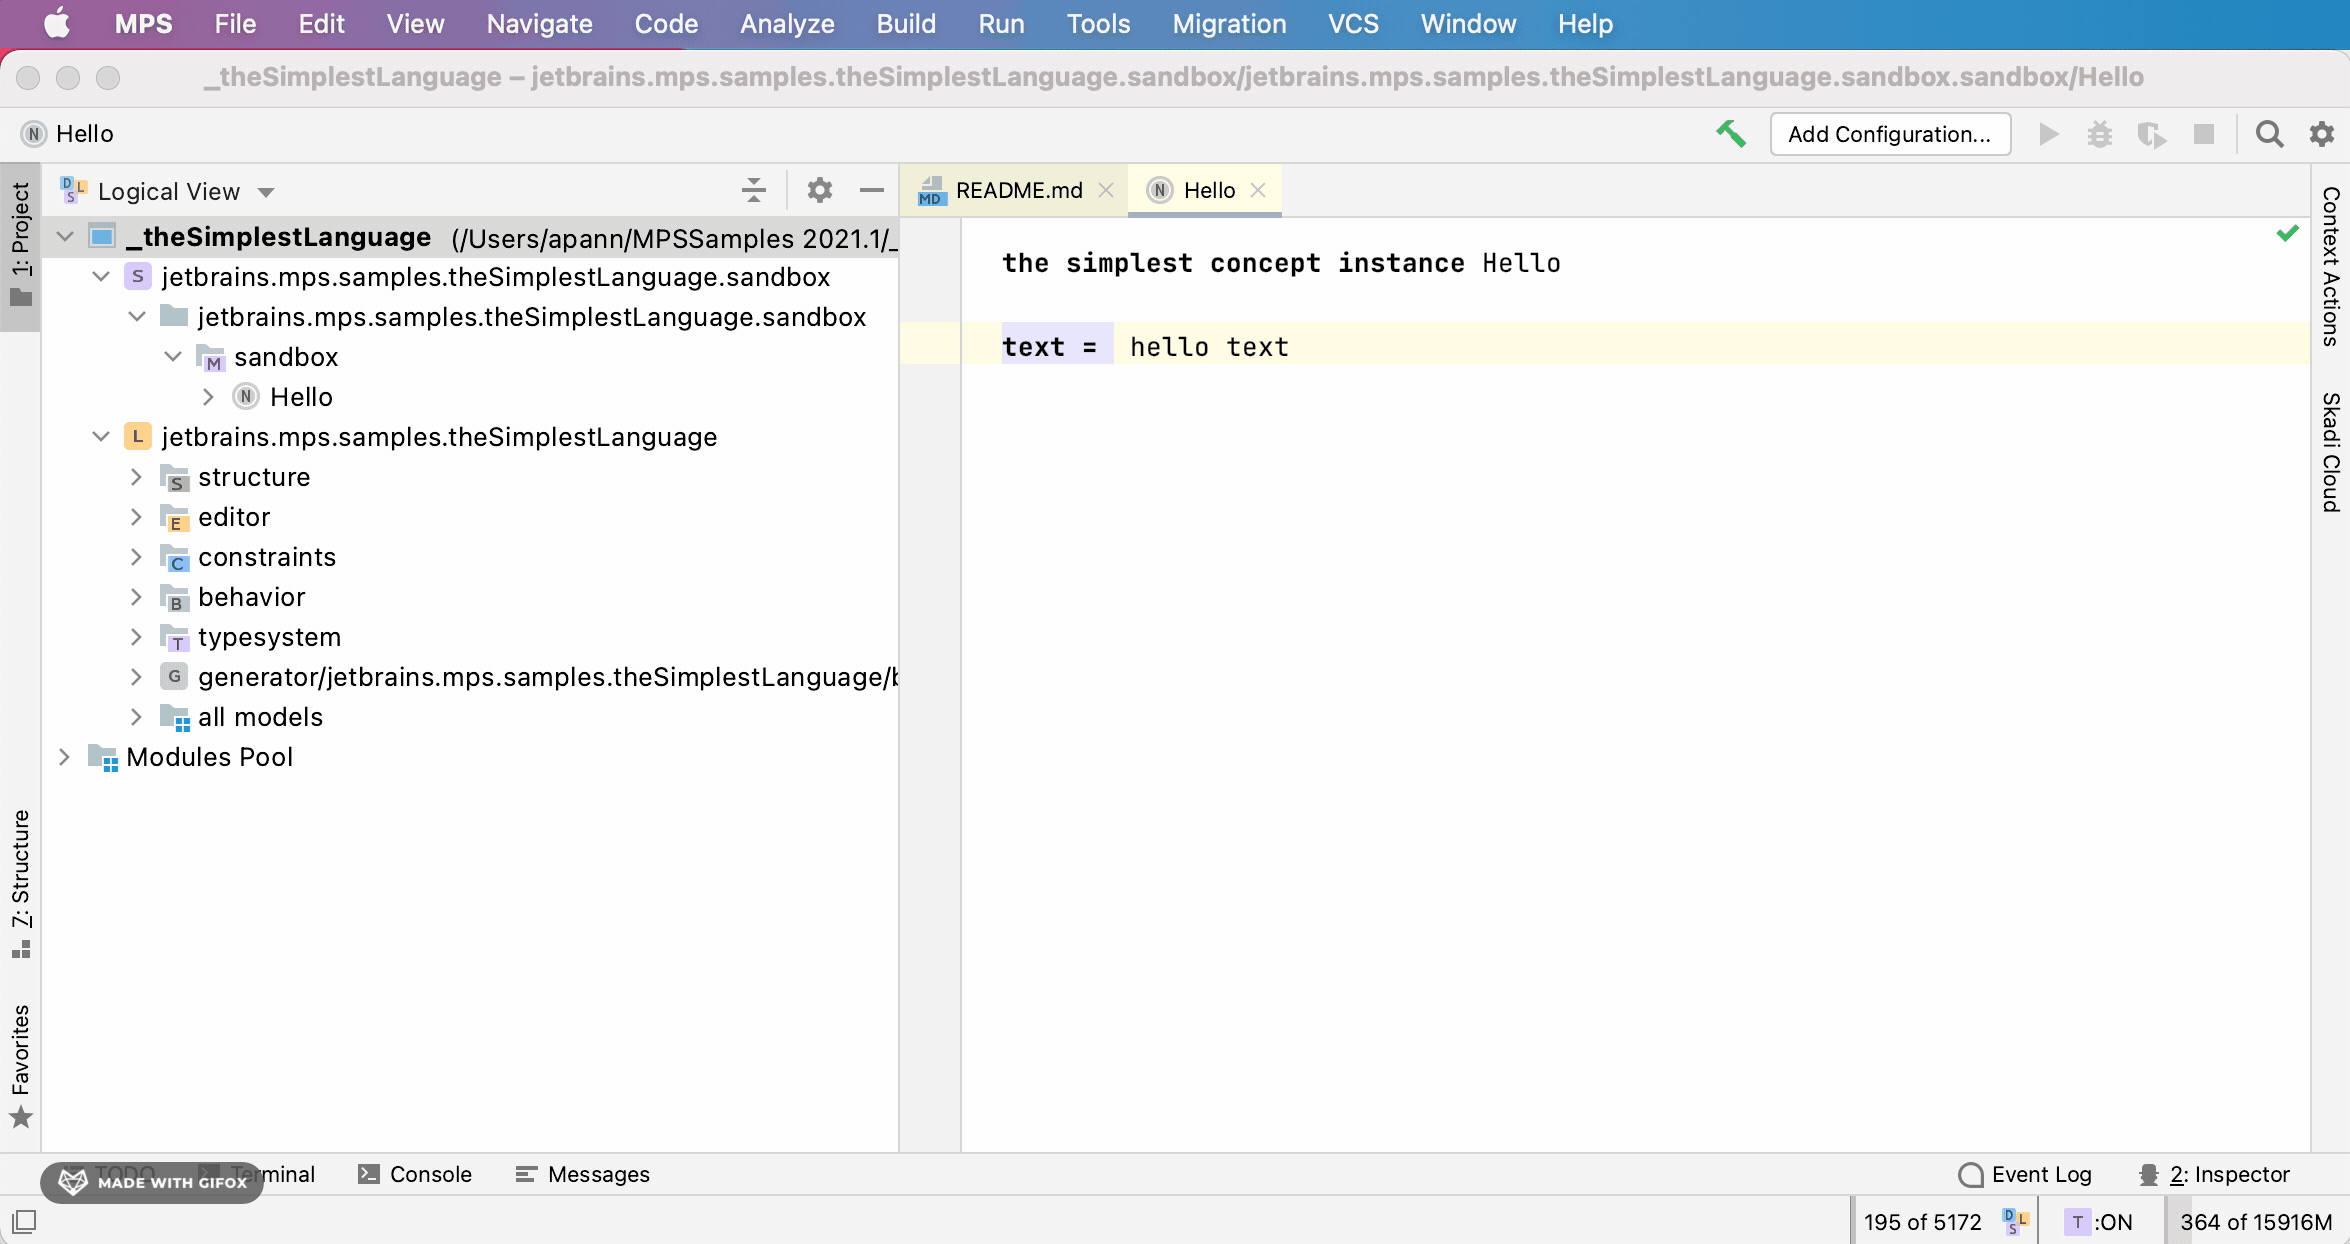Click the Debug bug icon
Image resolution: width=2350 pixels, height=1244 pixels.
(x=2100, y=134)
